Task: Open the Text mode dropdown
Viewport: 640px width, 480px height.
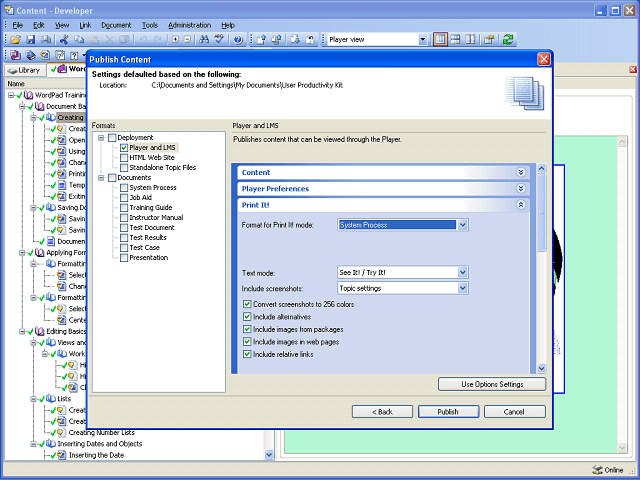Action: 462,272
